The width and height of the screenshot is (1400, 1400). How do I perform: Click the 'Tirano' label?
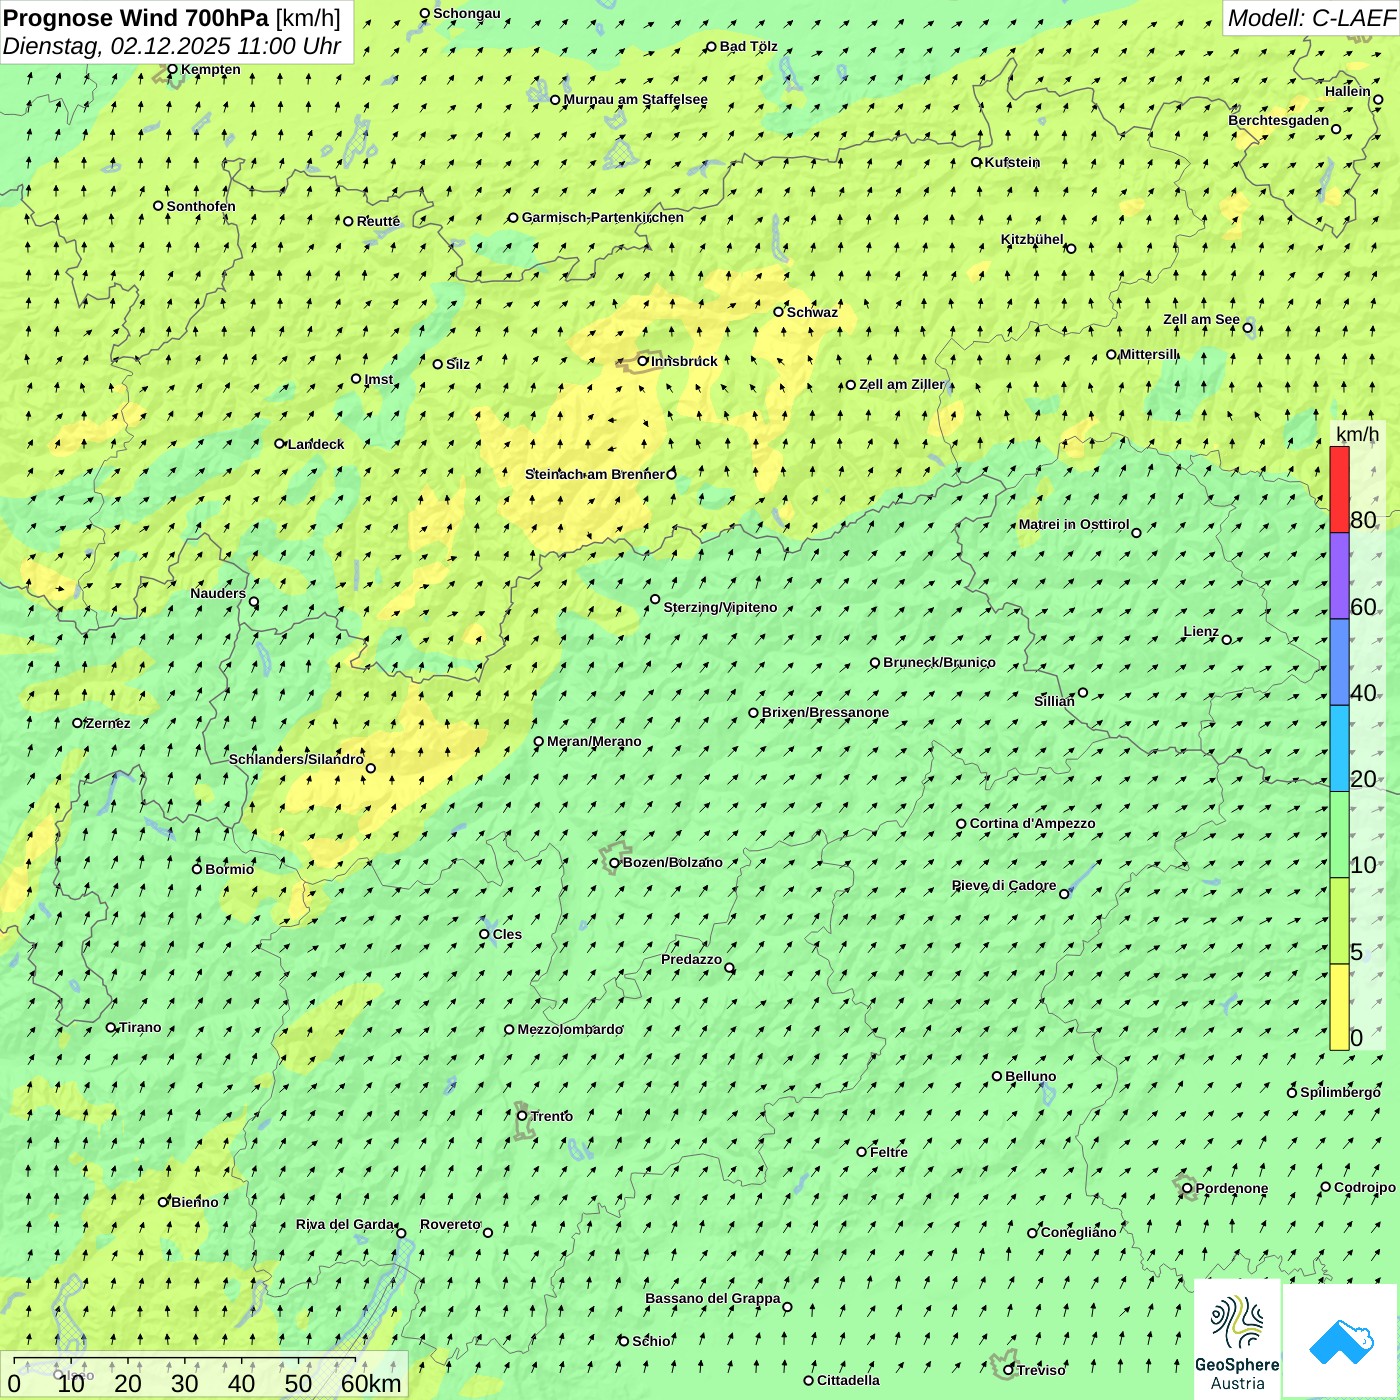click(140, 1027)
